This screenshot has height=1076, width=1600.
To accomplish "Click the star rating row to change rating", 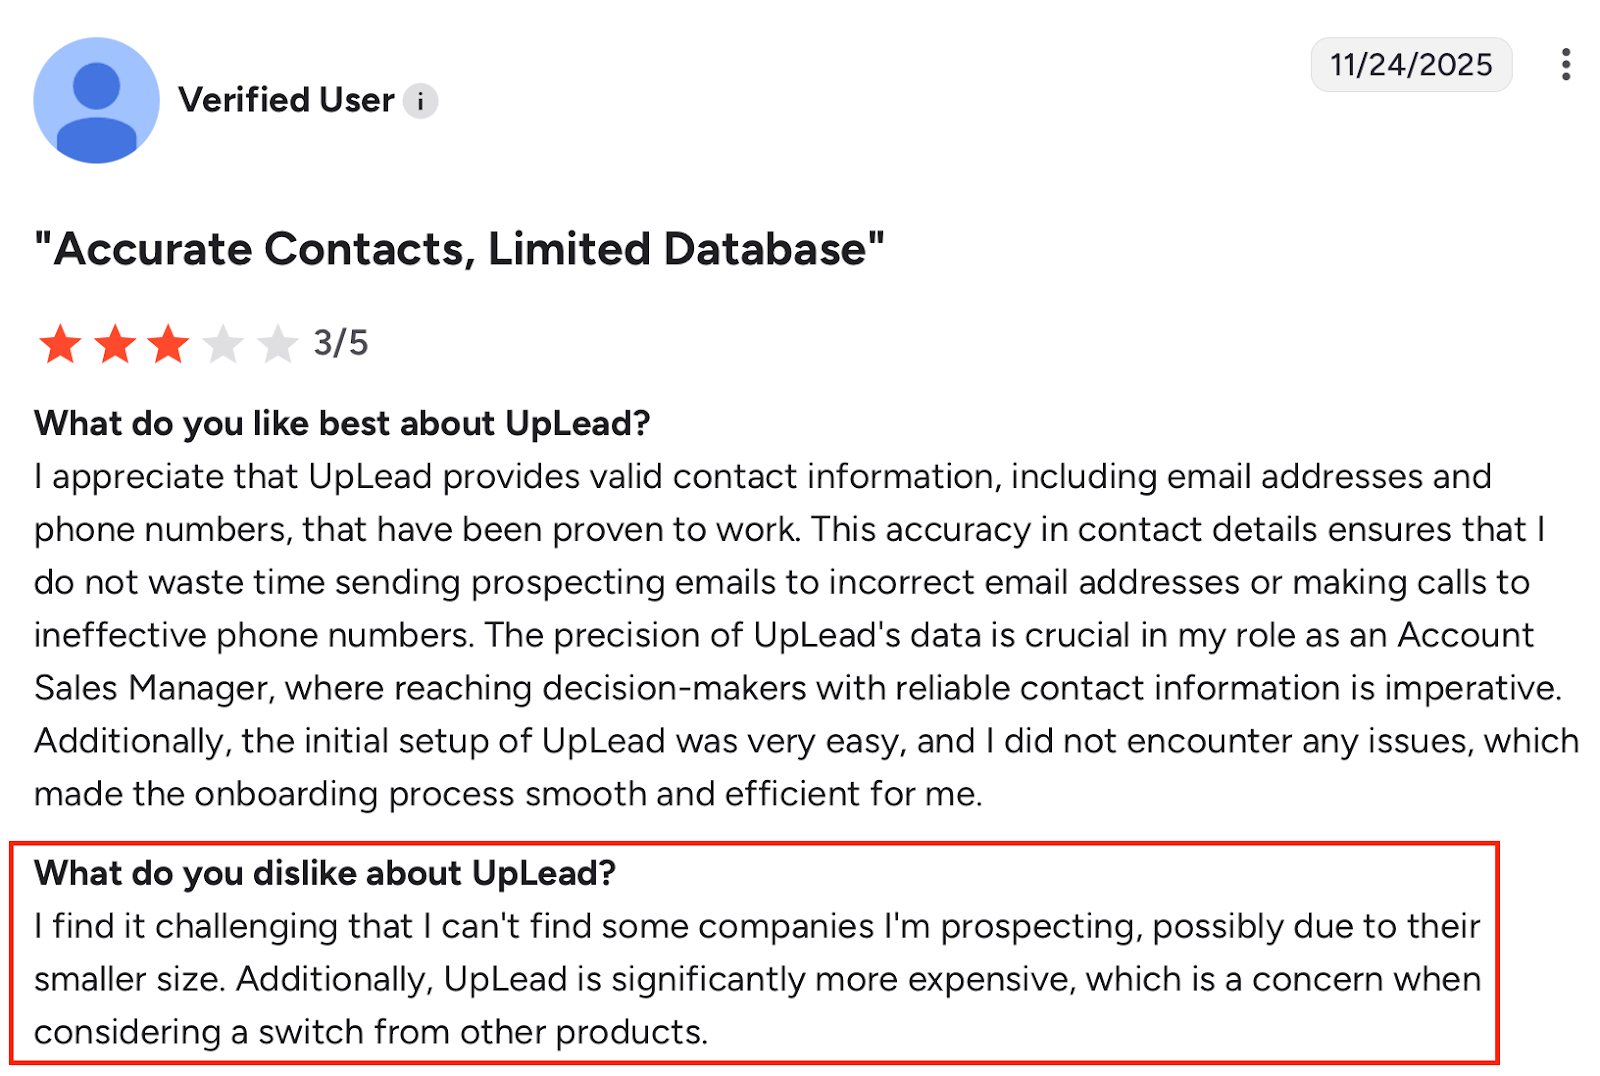I will pyautogui.click(x=170, y=343).
